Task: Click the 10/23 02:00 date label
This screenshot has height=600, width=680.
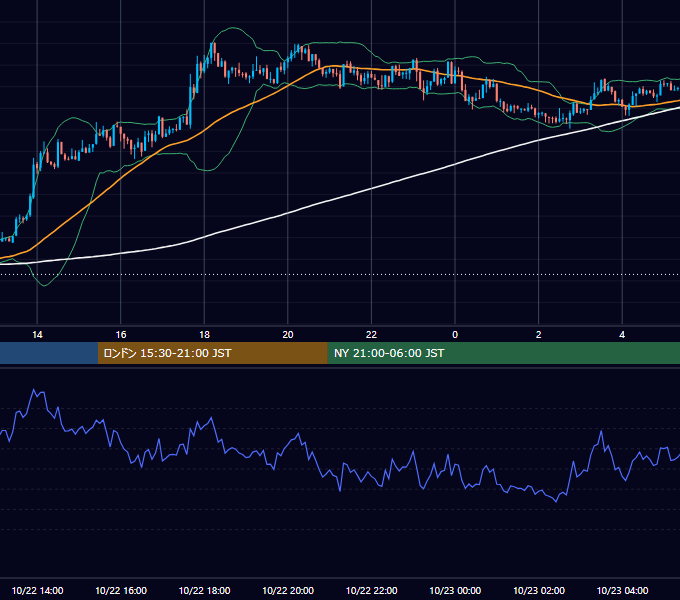Action: coord(539,590)
